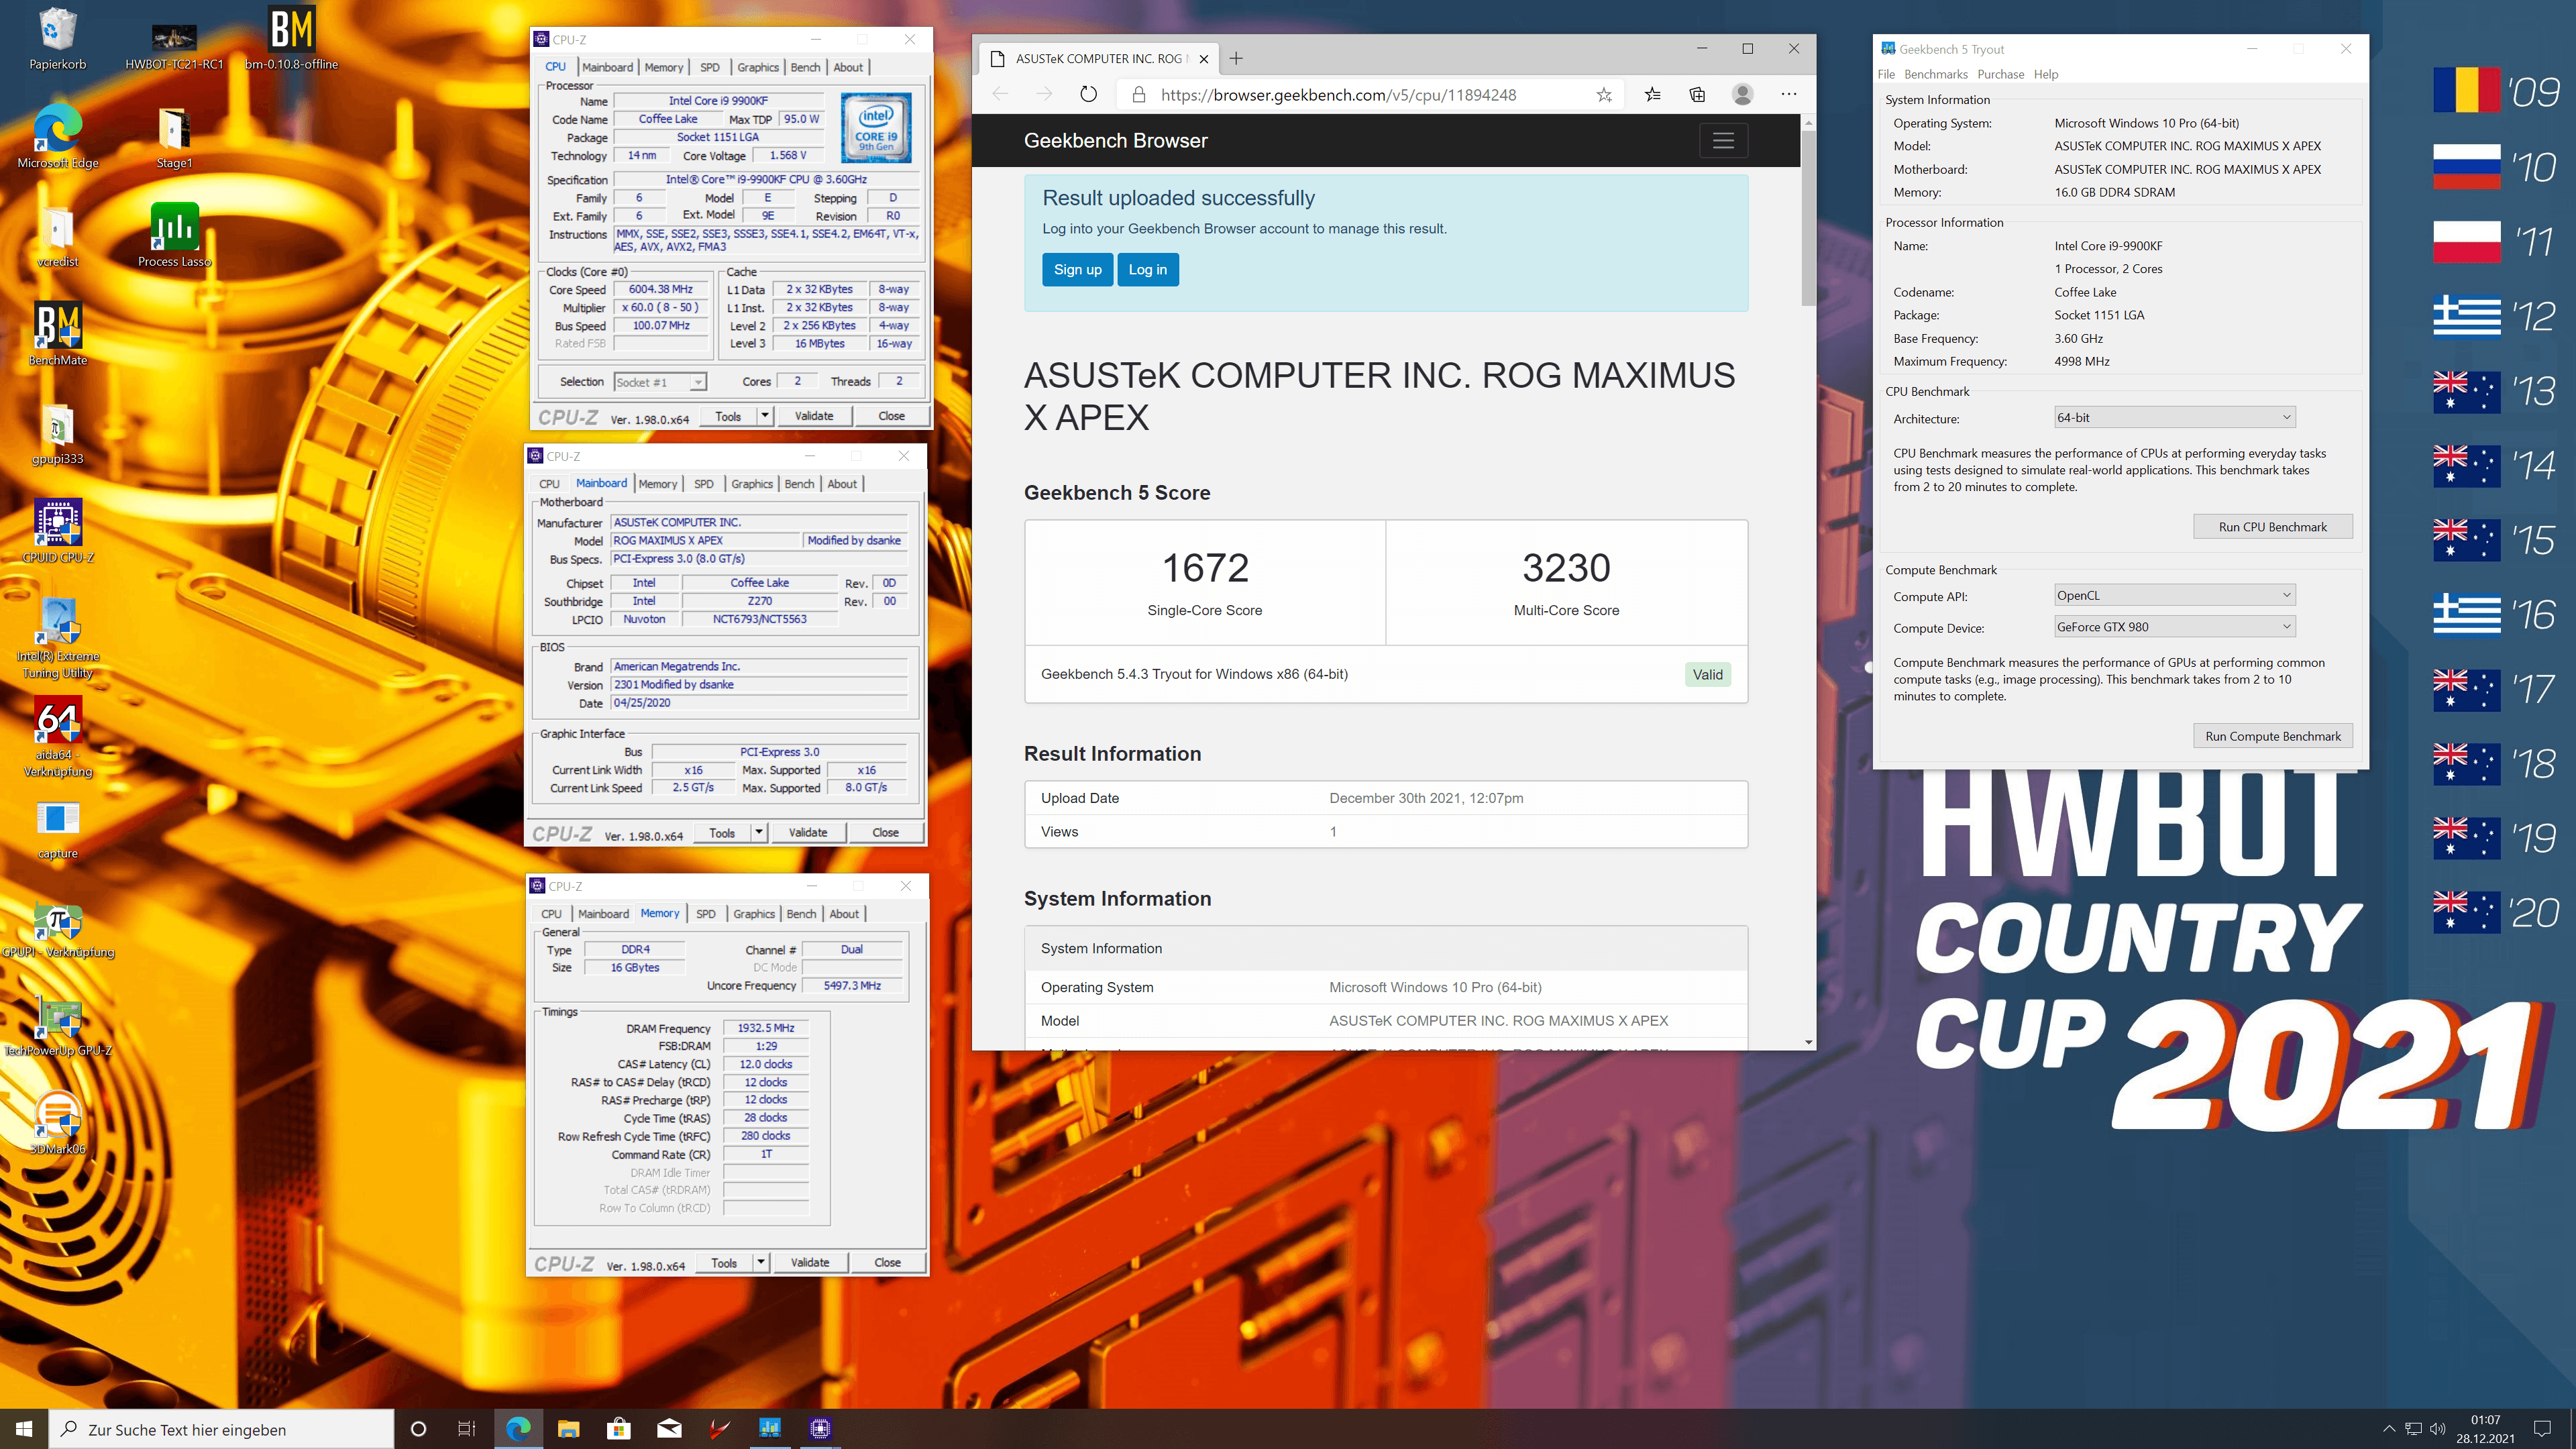This screenshot has height=1449, width=2576.
Task: Open the gpupi333 desktop icon
Action: pyautogui.click(x=58, y=434)
